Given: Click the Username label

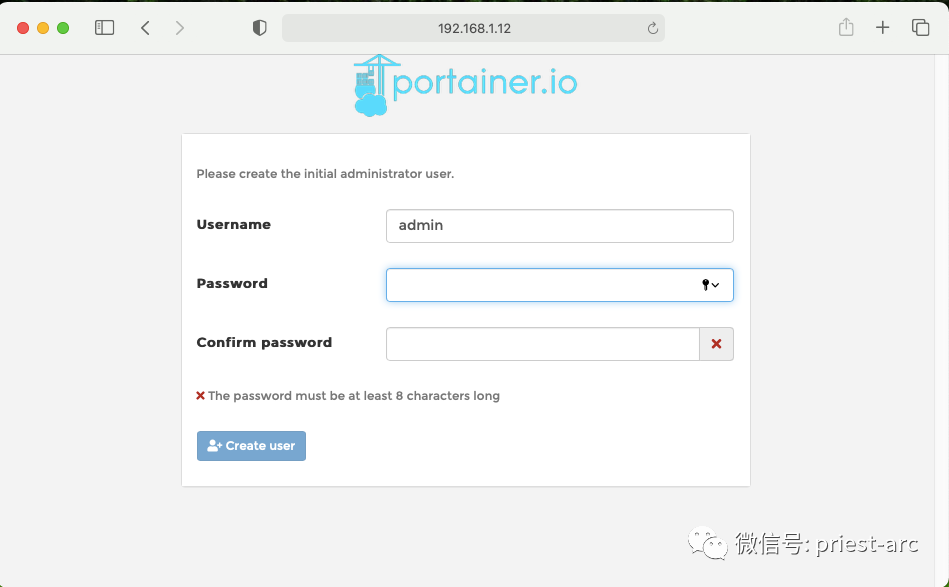Looking at the screenshot, I should [x=234, y=225].
